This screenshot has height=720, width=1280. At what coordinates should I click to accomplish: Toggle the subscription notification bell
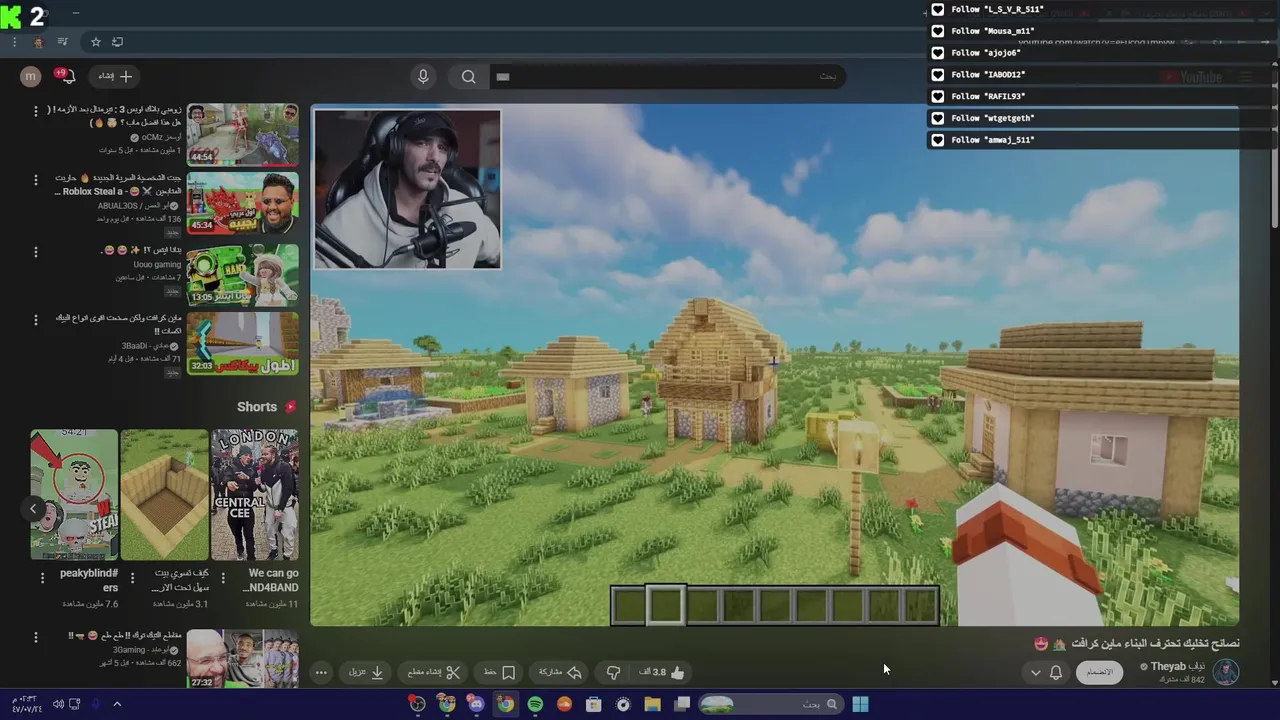pos(1055,673)
